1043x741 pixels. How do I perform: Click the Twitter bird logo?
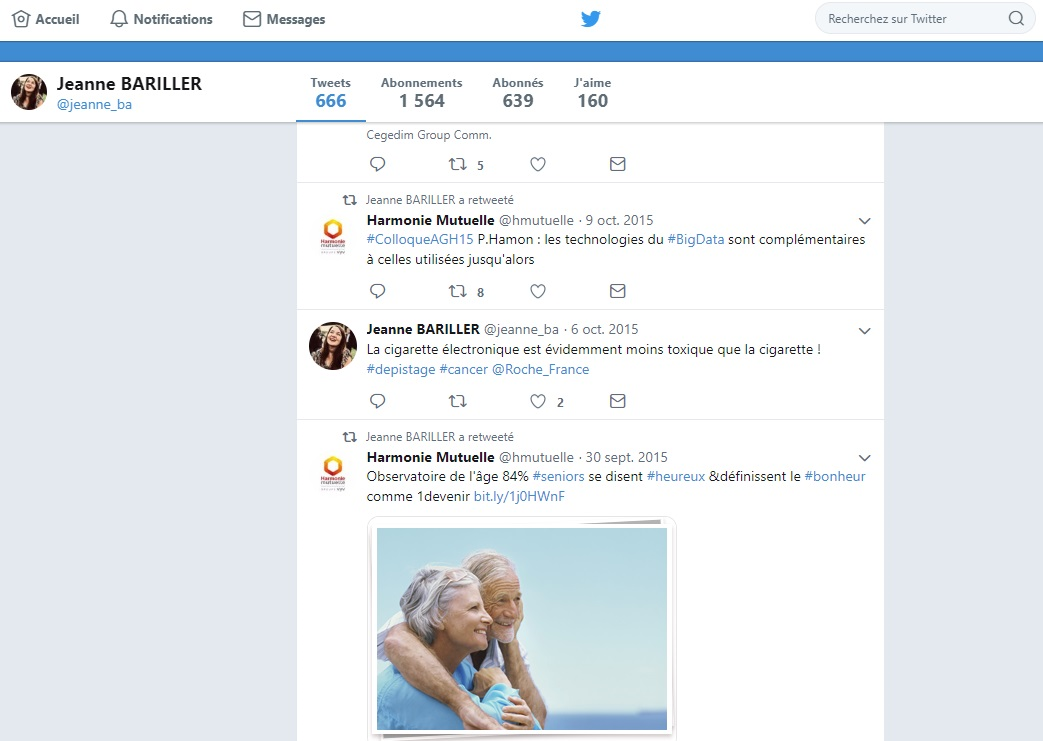click(x=591, y=19)
